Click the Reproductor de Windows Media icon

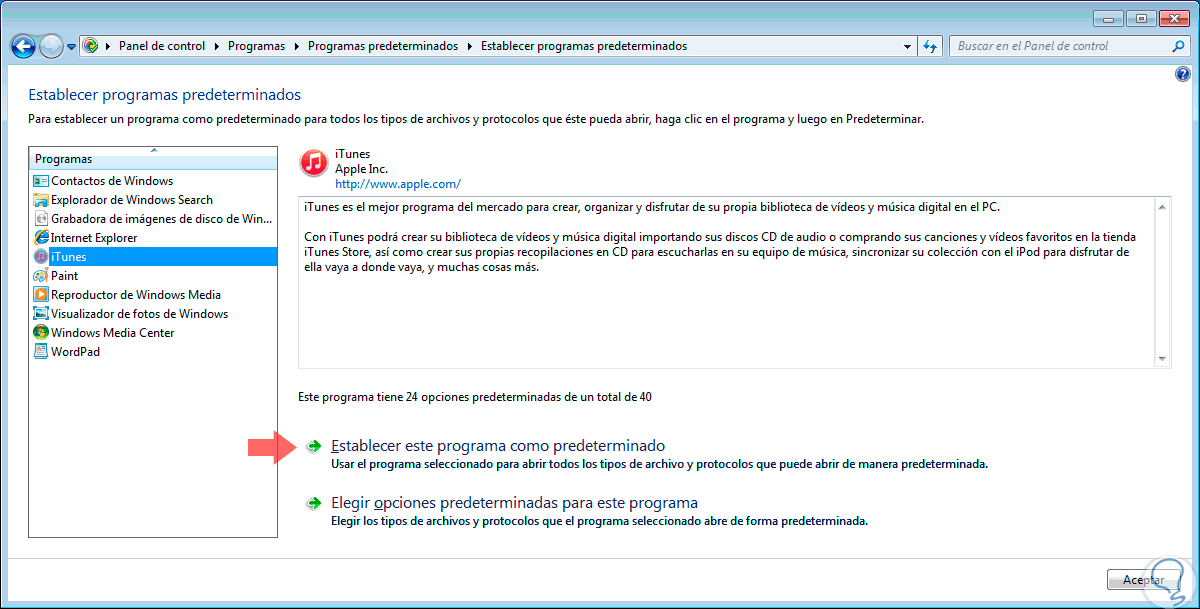(41, 295)
